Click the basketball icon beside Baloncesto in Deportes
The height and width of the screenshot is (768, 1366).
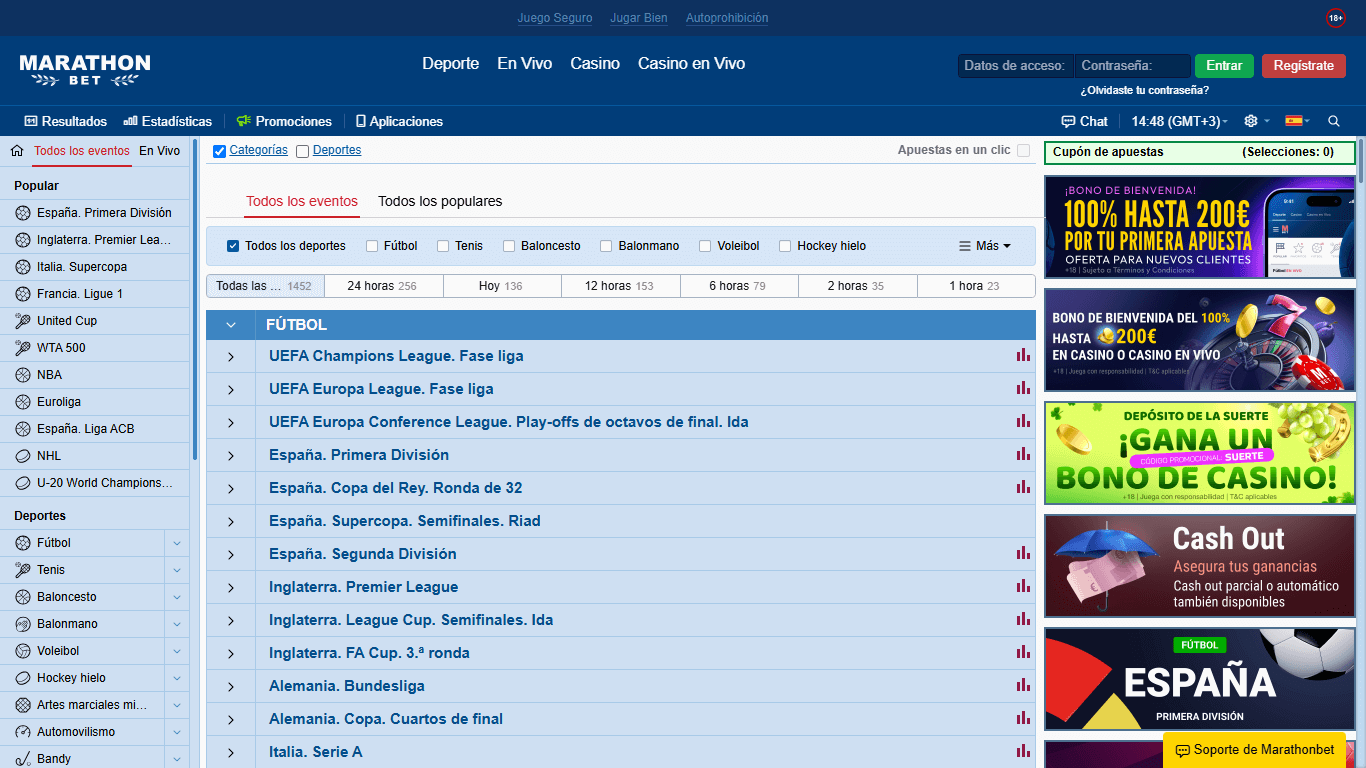click(x=23, y=597)
